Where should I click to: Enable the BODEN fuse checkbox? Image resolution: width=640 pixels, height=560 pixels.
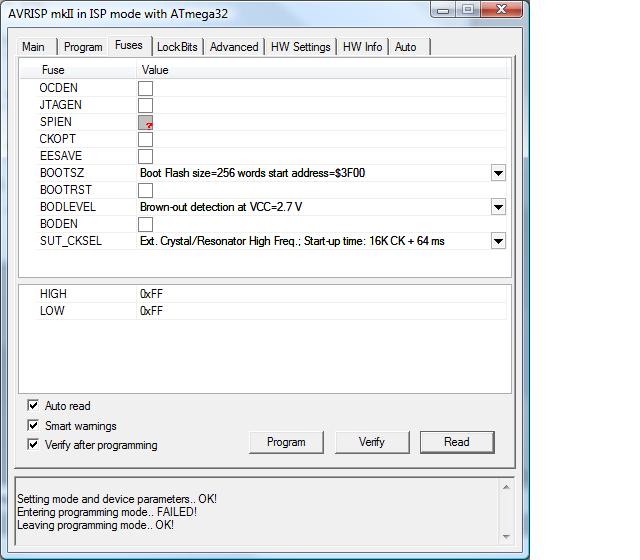pyautogui.click(x=145, y=224)
